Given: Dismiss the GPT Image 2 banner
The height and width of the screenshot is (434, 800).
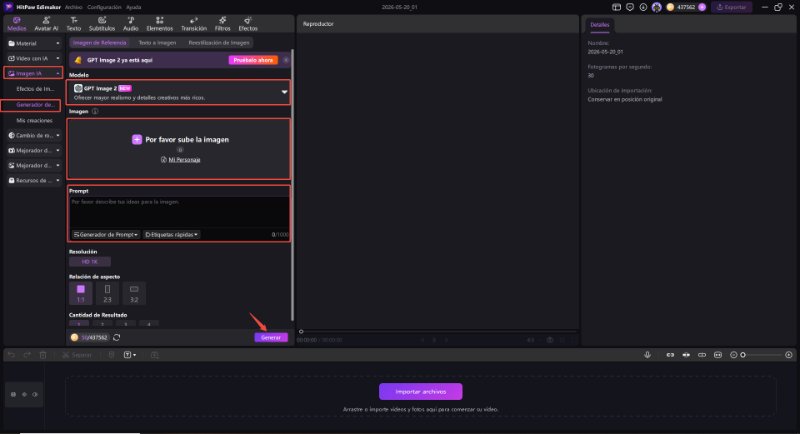Looking at the screenshot, I should point(286,60).
